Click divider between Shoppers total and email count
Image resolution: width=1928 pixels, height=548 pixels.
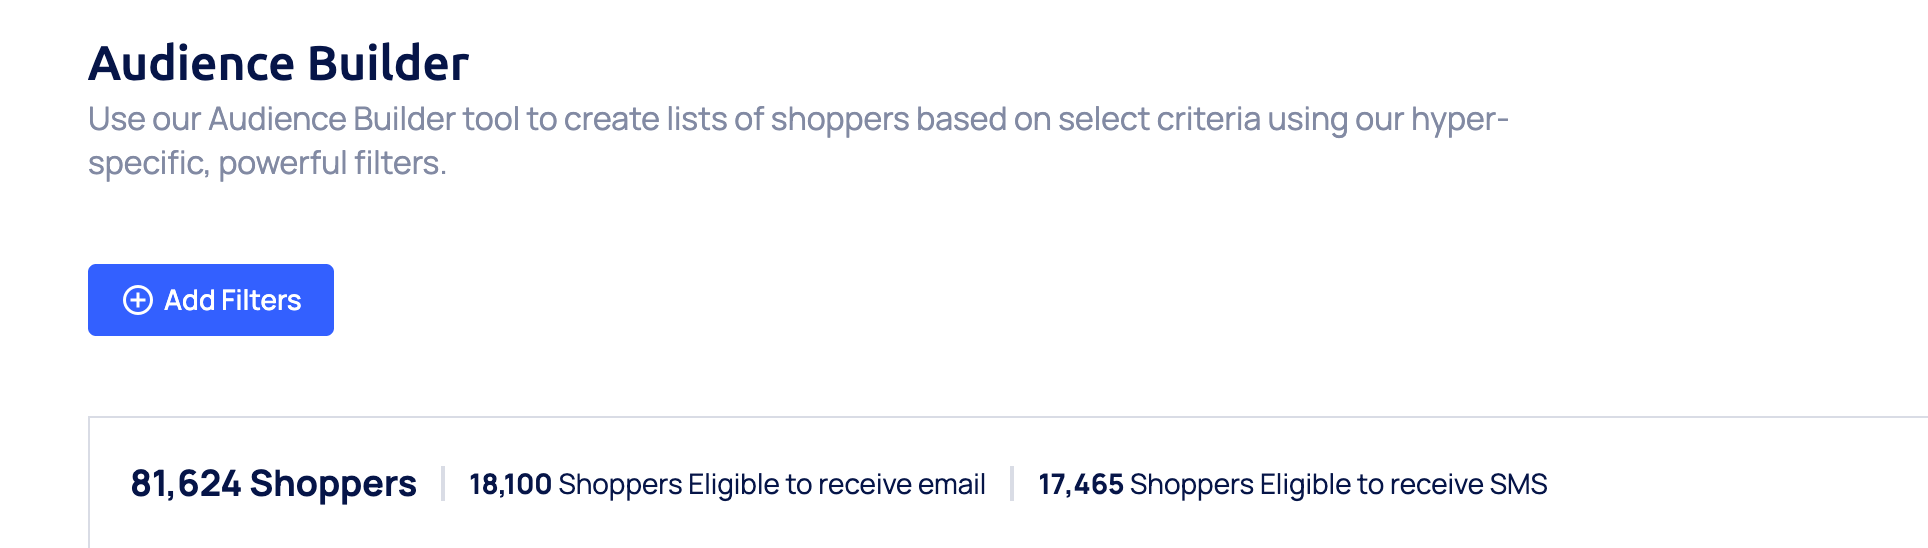pos(443,484)
